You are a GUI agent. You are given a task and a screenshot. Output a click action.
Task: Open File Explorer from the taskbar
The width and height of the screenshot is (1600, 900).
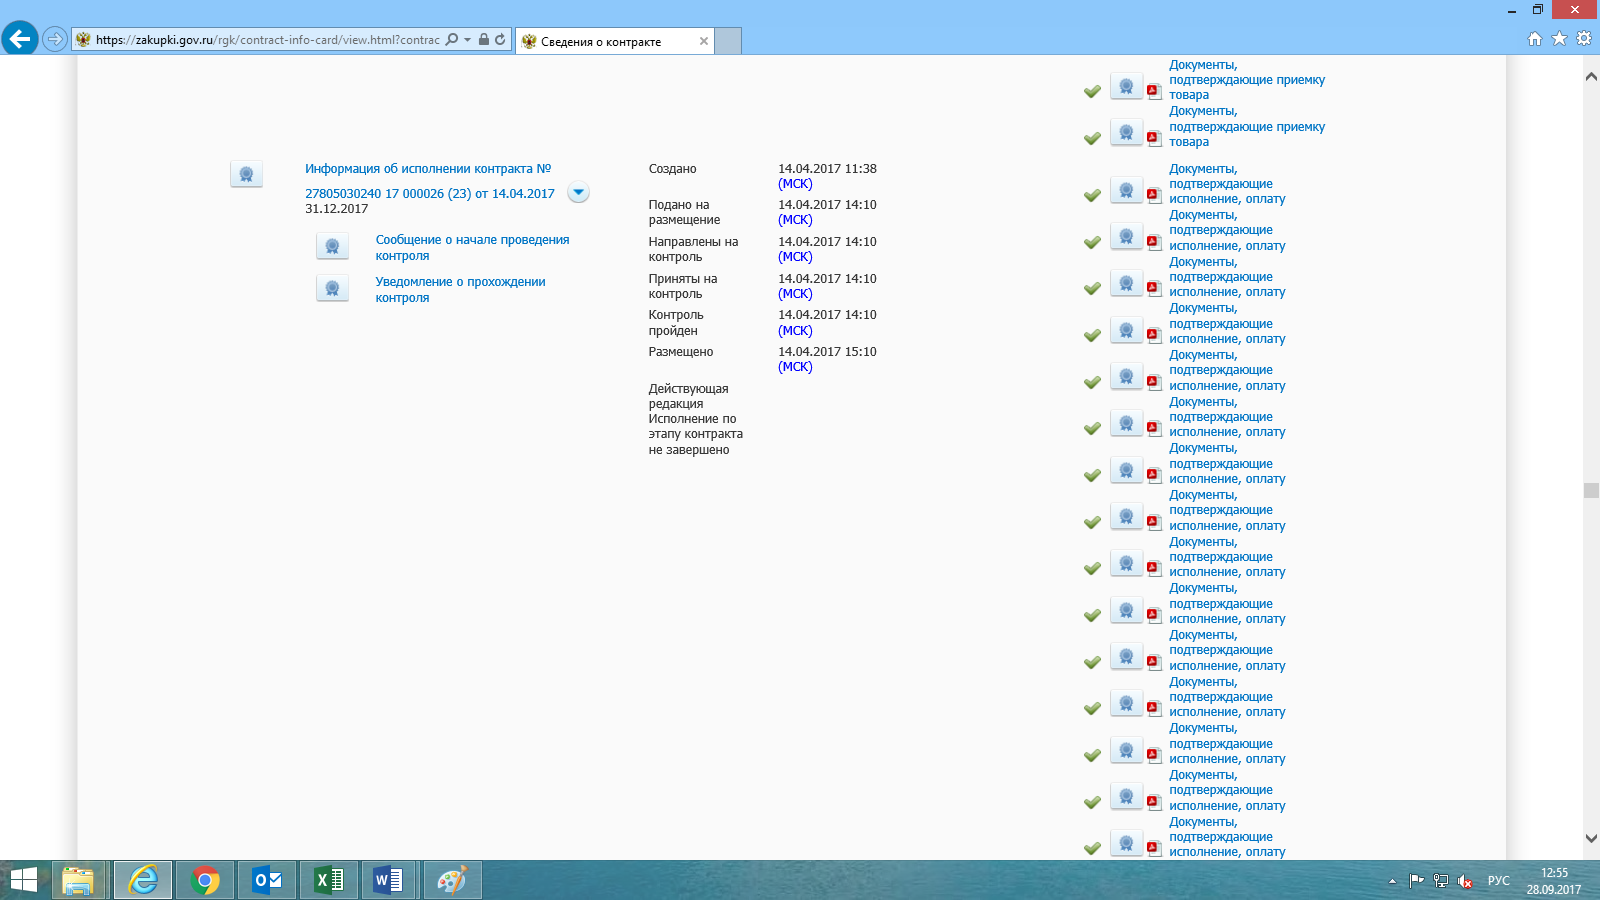point(78,880)
